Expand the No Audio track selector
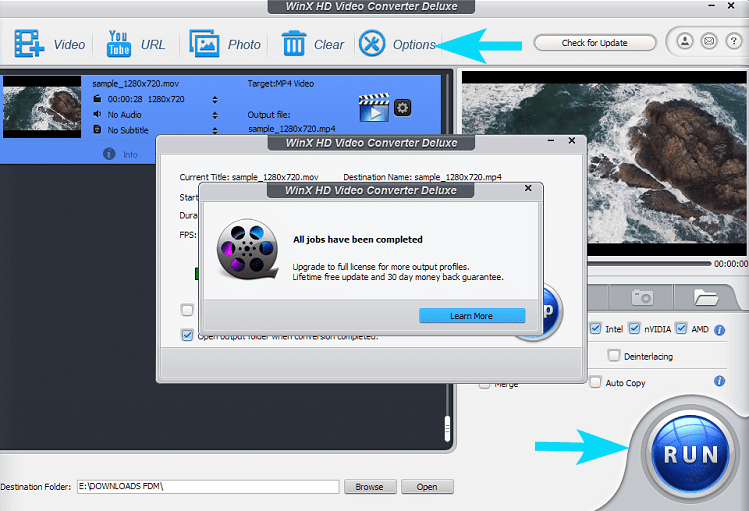The width and height of the screenshot is (749, 511). (215, 115)
